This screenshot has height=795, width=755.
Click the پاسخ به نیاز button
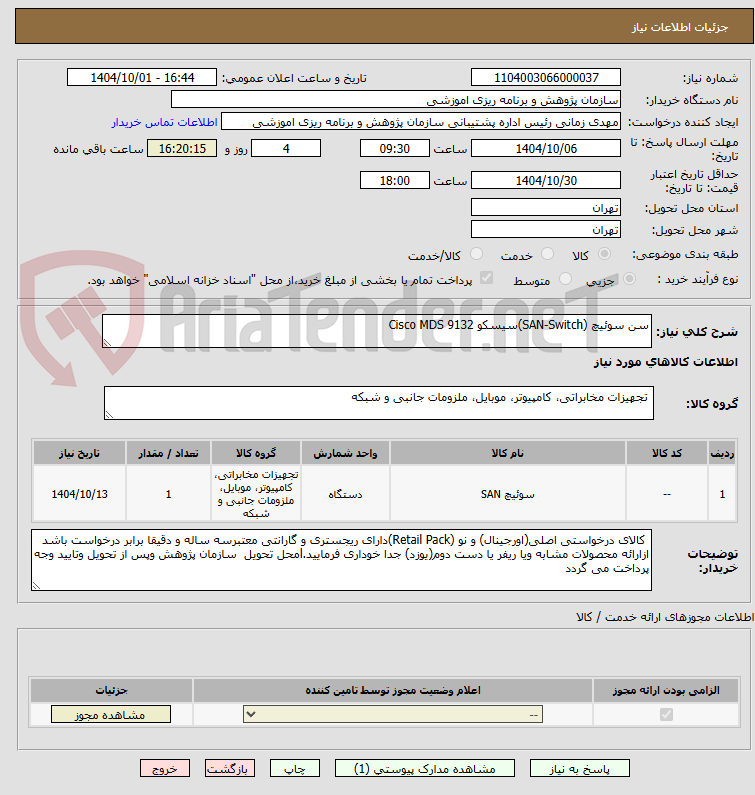[x=580, y=769]
